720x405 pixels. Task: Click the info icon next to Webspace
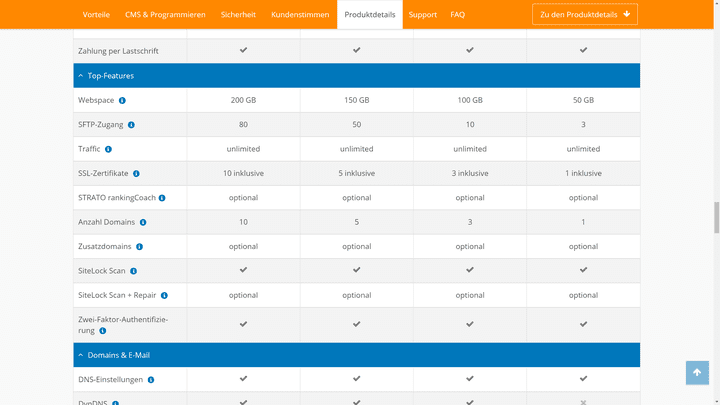pos(122,101)
